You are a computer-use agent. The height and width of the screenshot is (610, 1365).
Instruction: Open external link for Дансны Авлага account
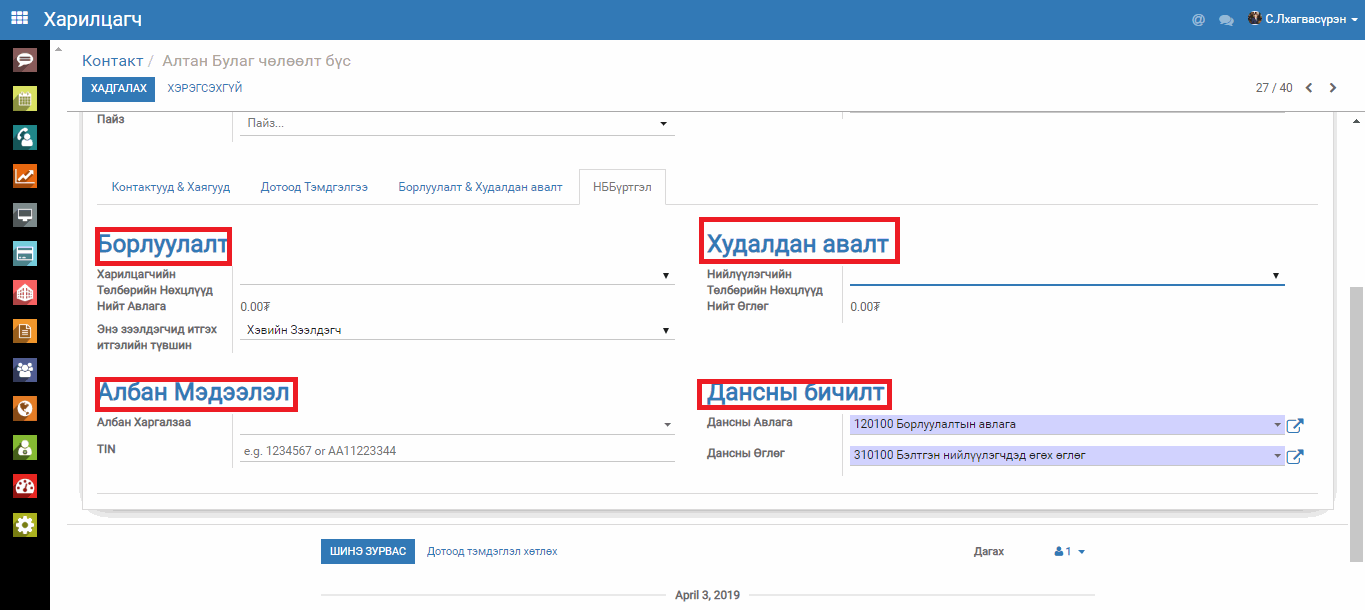click(x=1294, y=426)
